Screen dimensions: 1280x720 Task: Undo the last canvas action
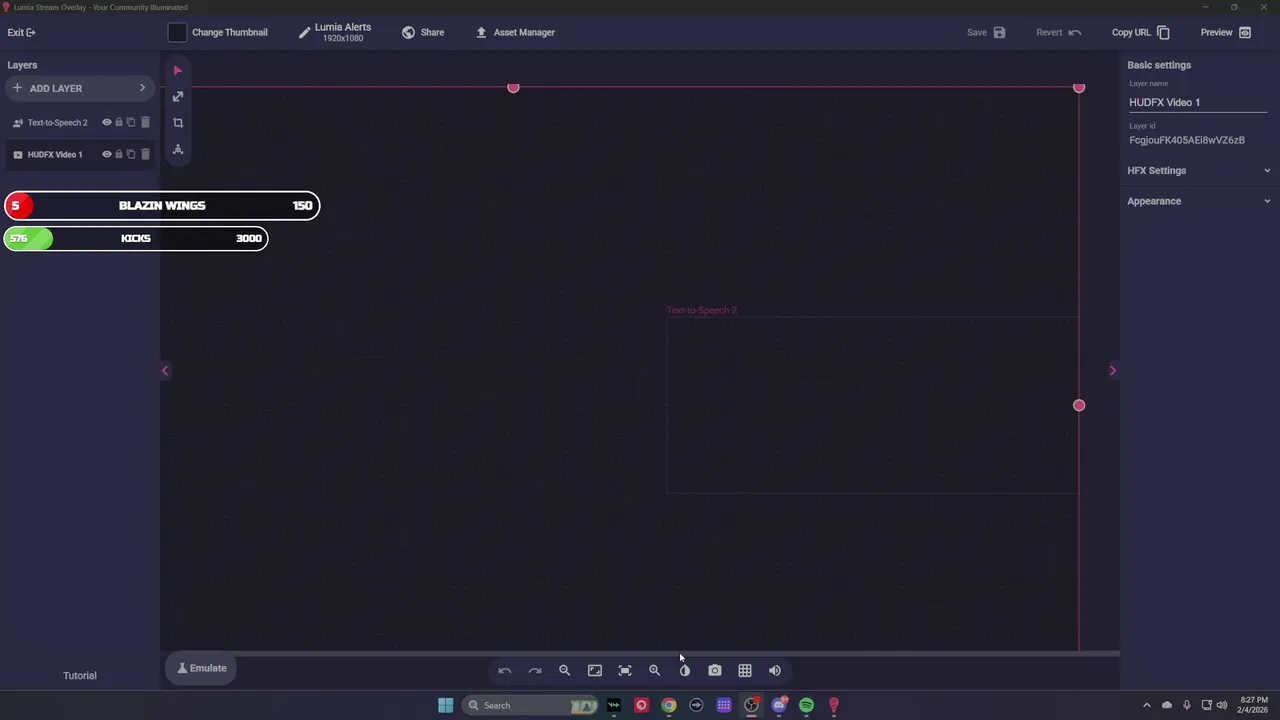505,671
